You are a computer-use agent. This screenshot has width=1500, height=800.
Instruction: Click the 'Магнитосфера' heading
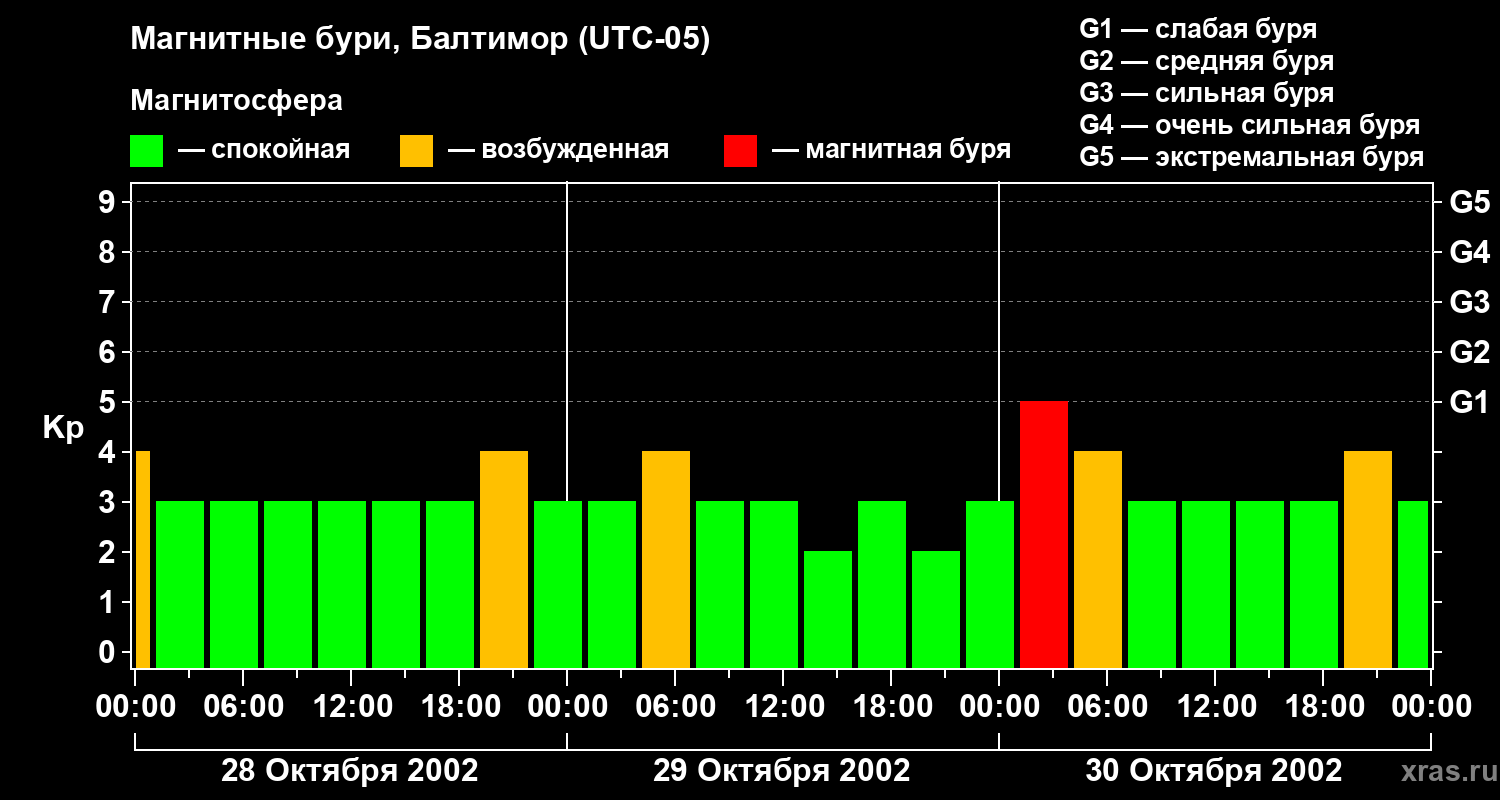(237, 101)
